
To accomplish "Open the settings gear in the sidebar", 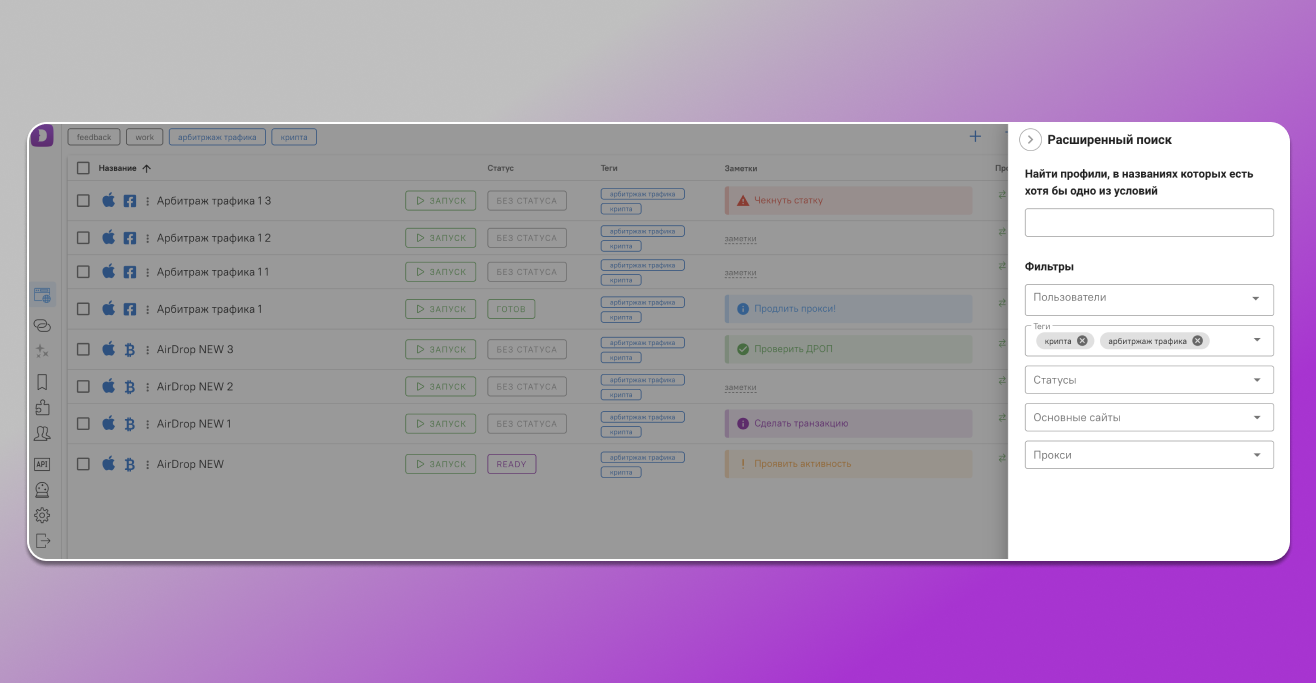I will (x=42, y=515).
